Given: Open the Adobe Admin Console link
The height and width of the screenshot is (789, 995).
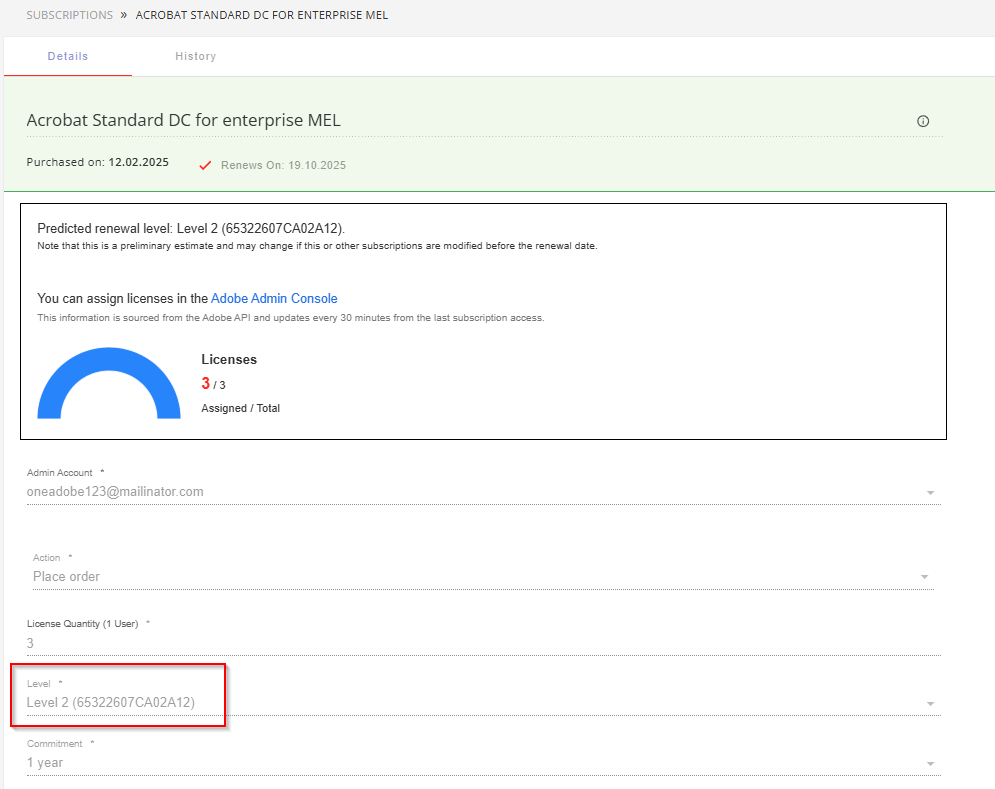Looking at the screenshot, I should pos(274,298).
